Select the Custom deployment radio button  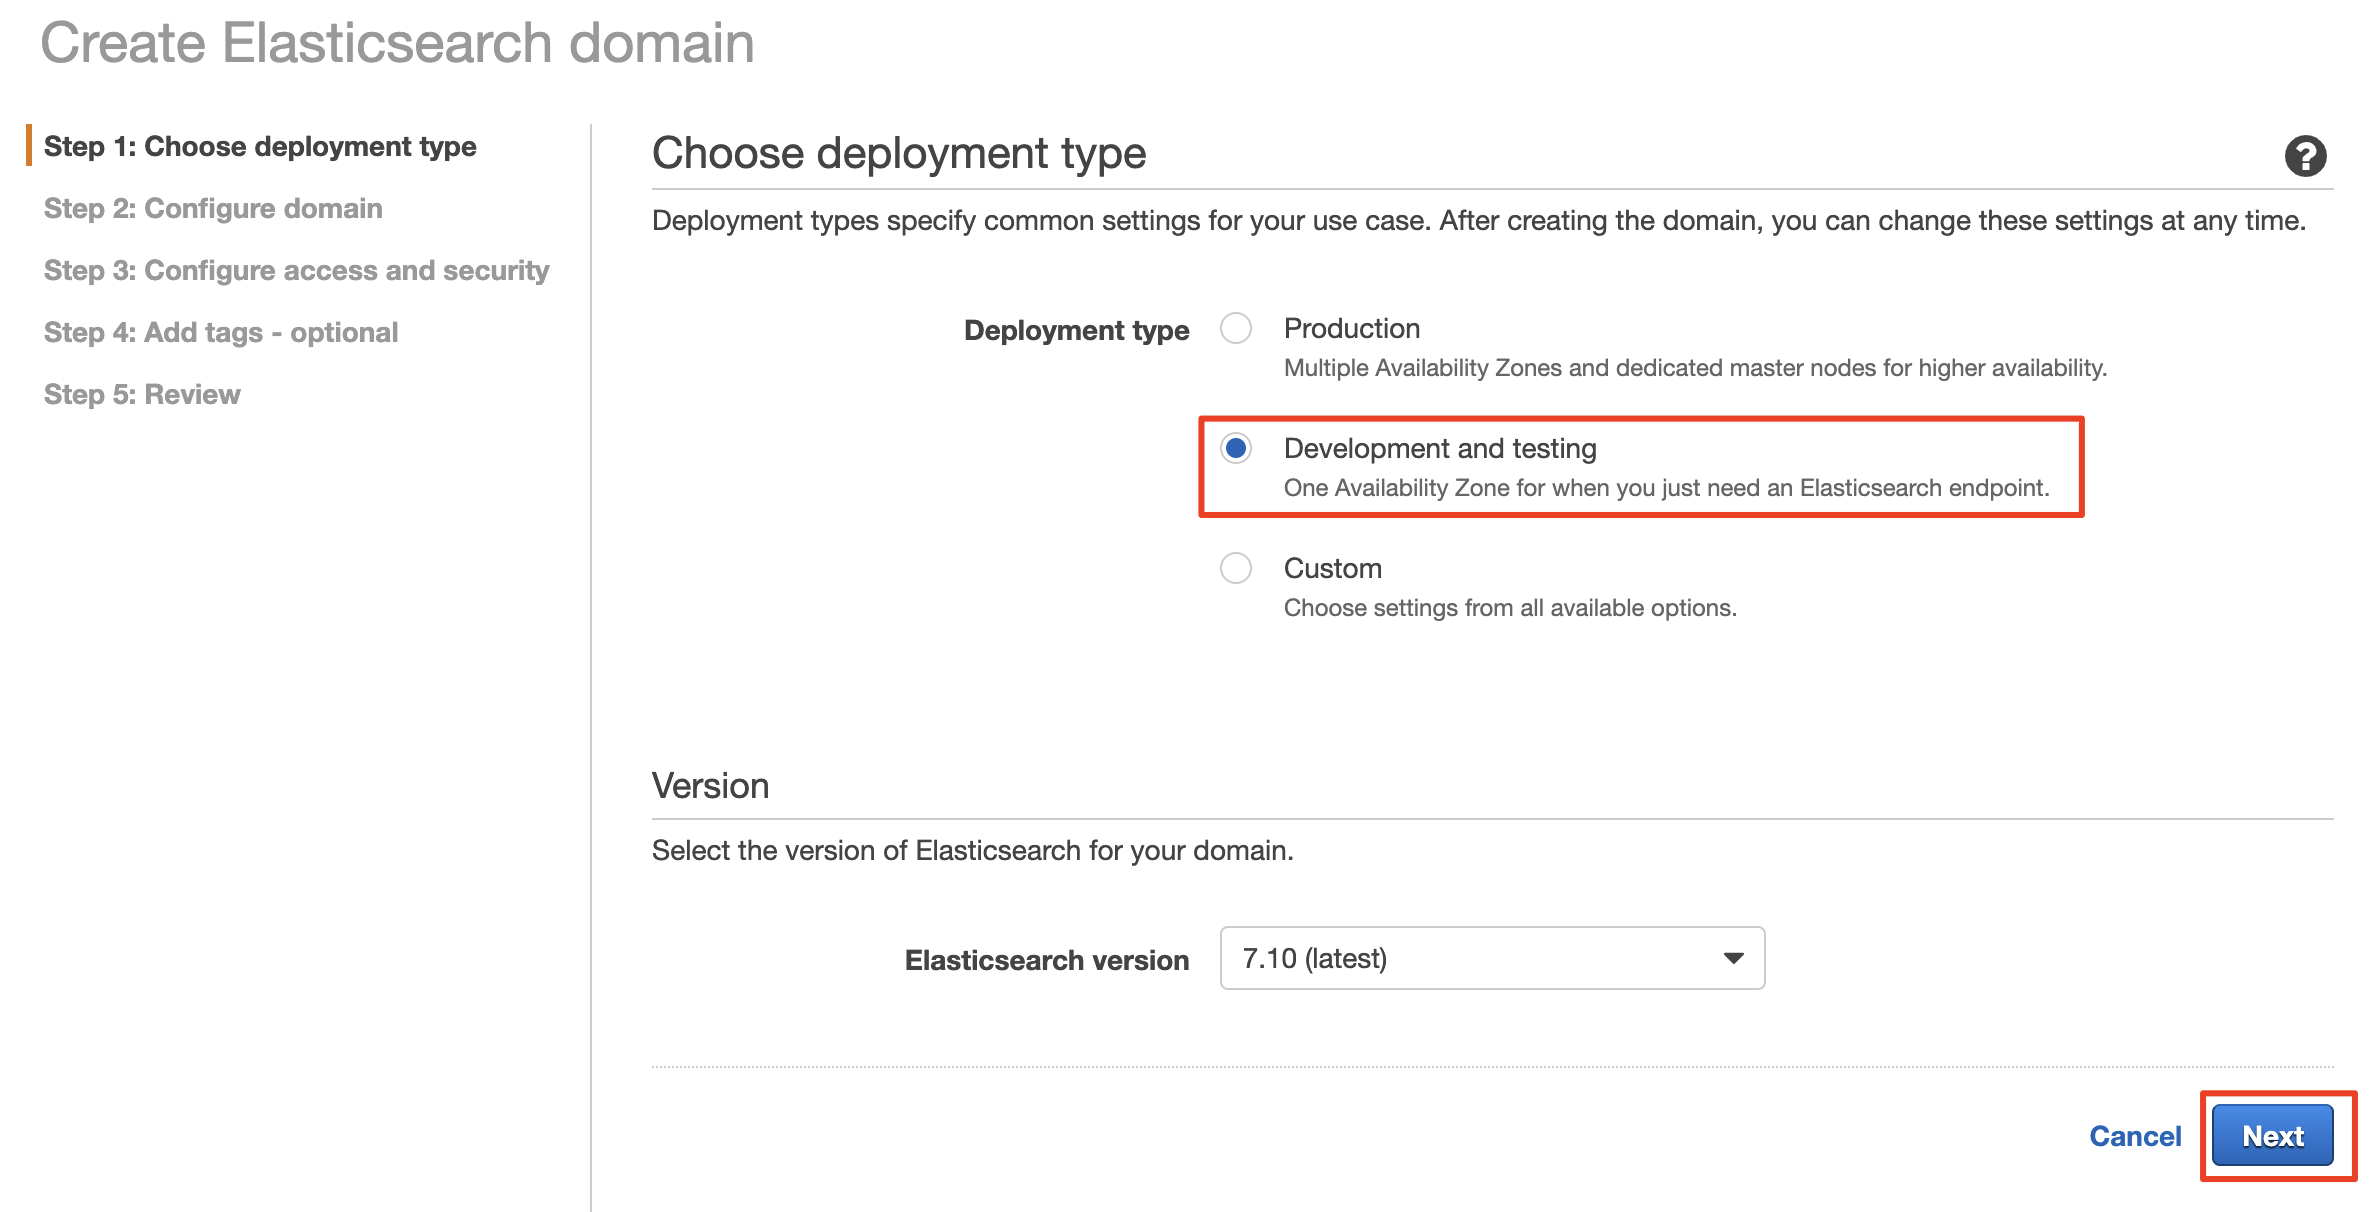pyautogui.click(x=1236, y=568)
